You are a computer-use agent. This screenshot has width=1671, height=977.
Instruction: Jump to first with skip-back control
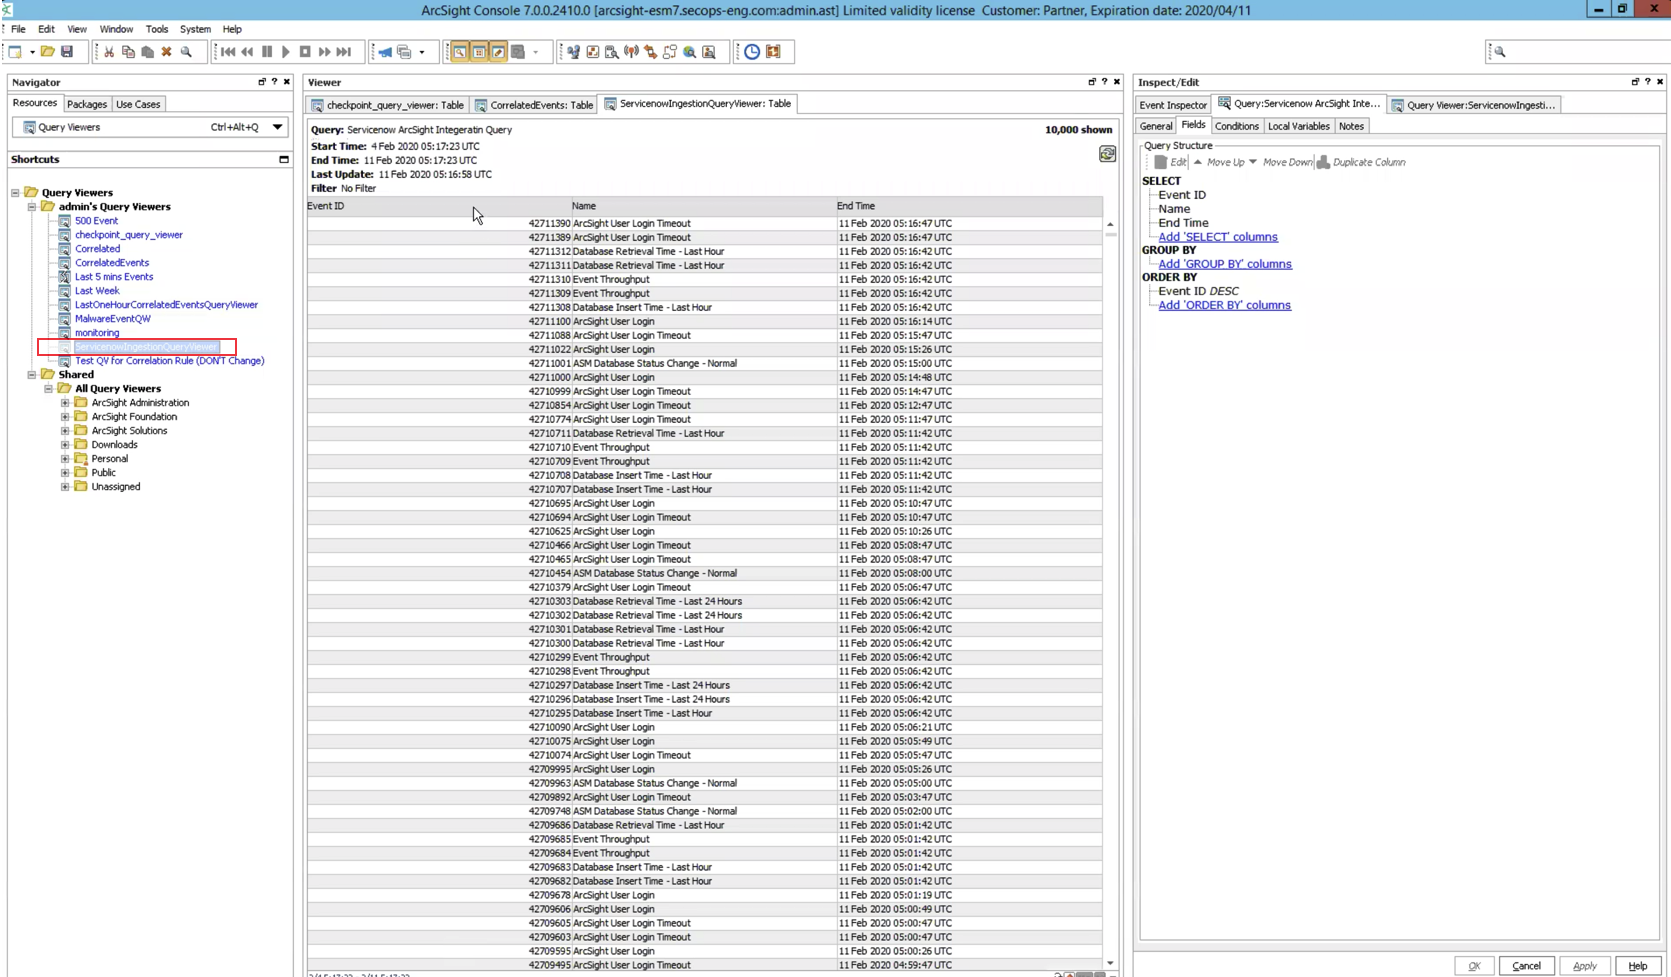tap(228, 52)
